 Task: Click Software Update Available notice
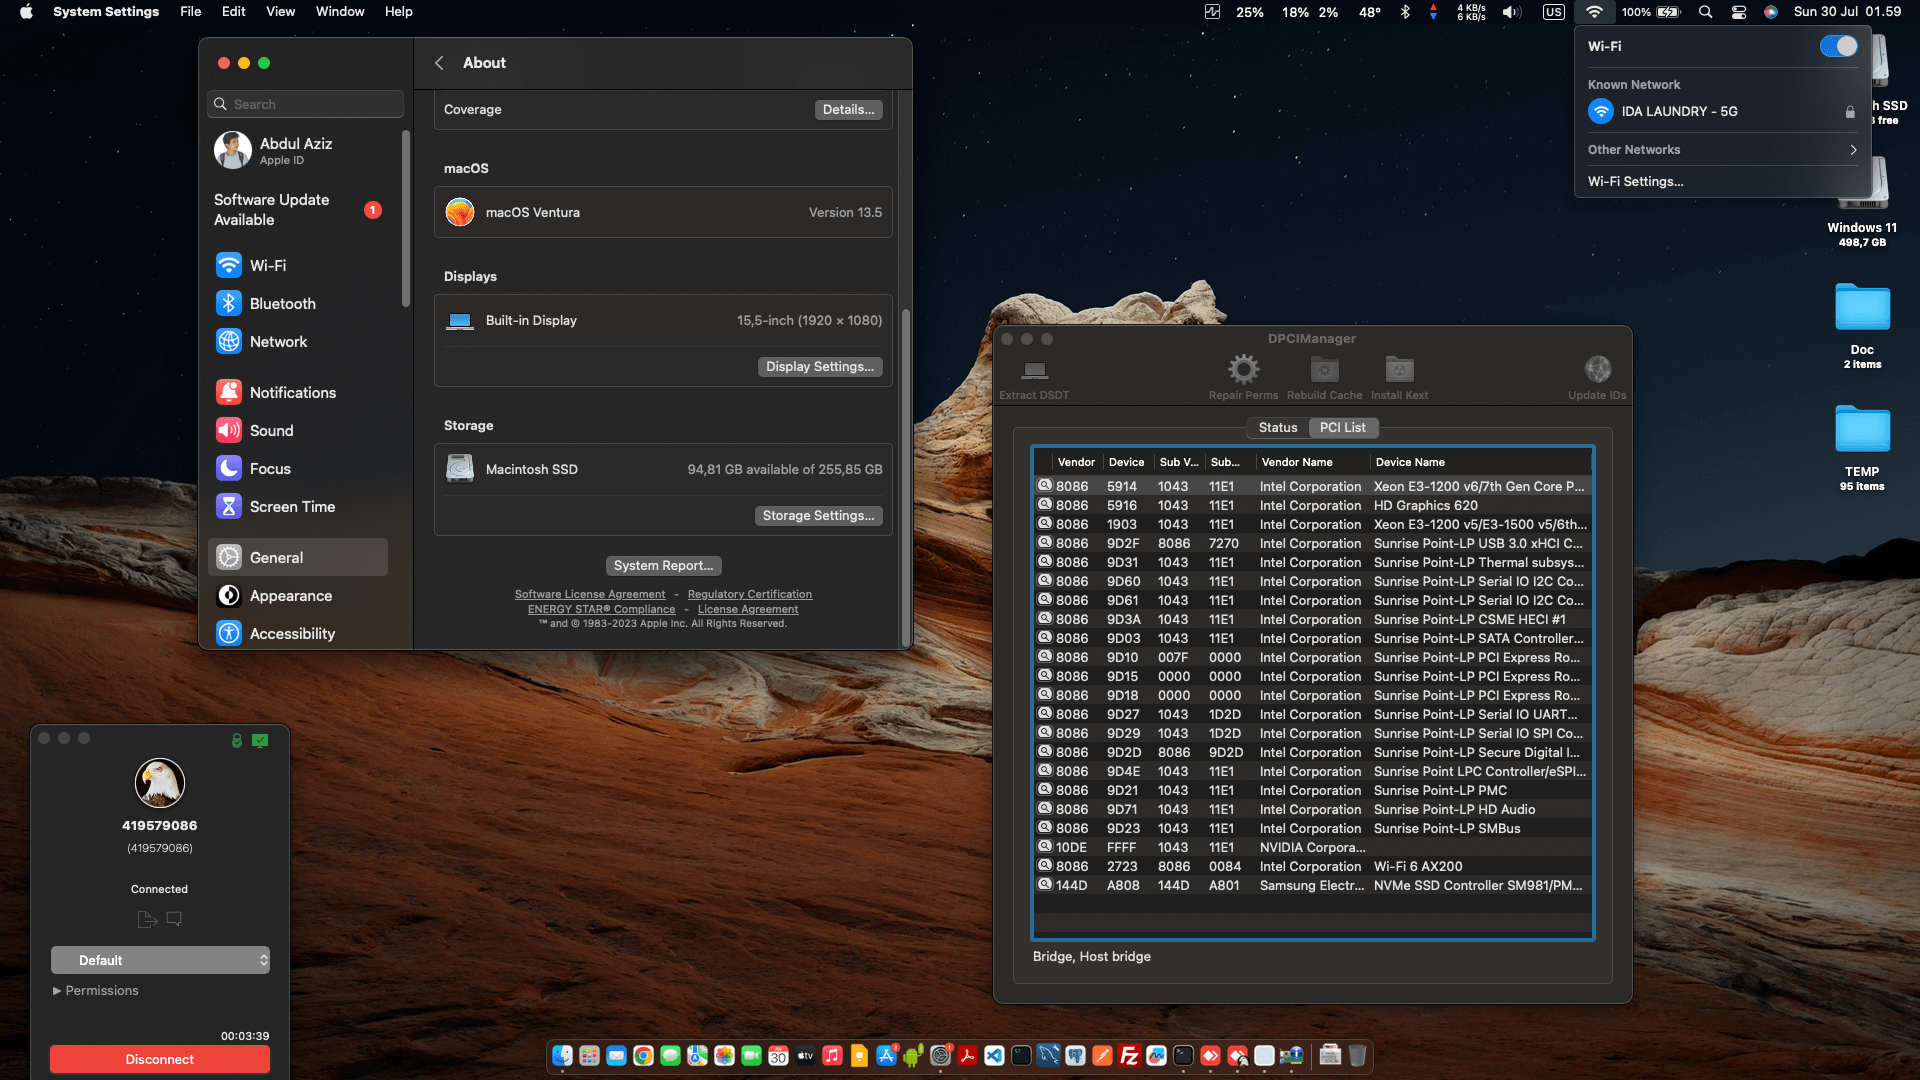pyautogui.click(x=298, y=210)
